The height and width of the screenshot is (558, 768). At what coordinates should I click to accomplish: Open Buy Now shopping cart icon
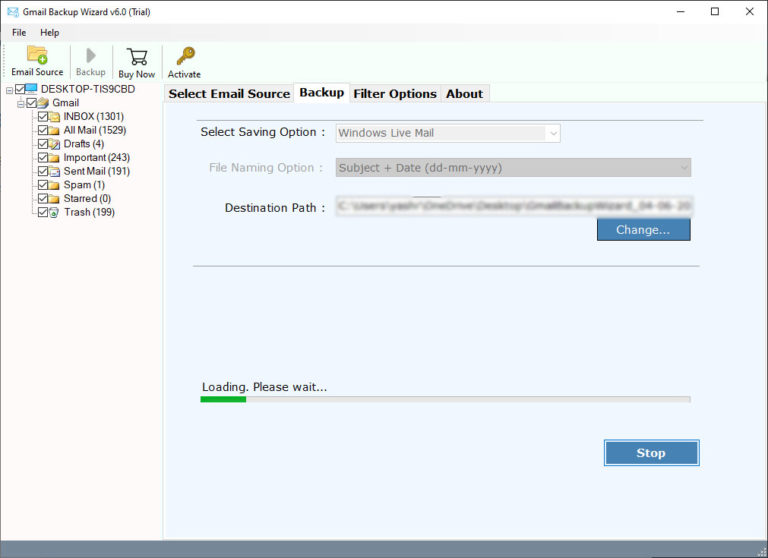click(x=137, y=56)
